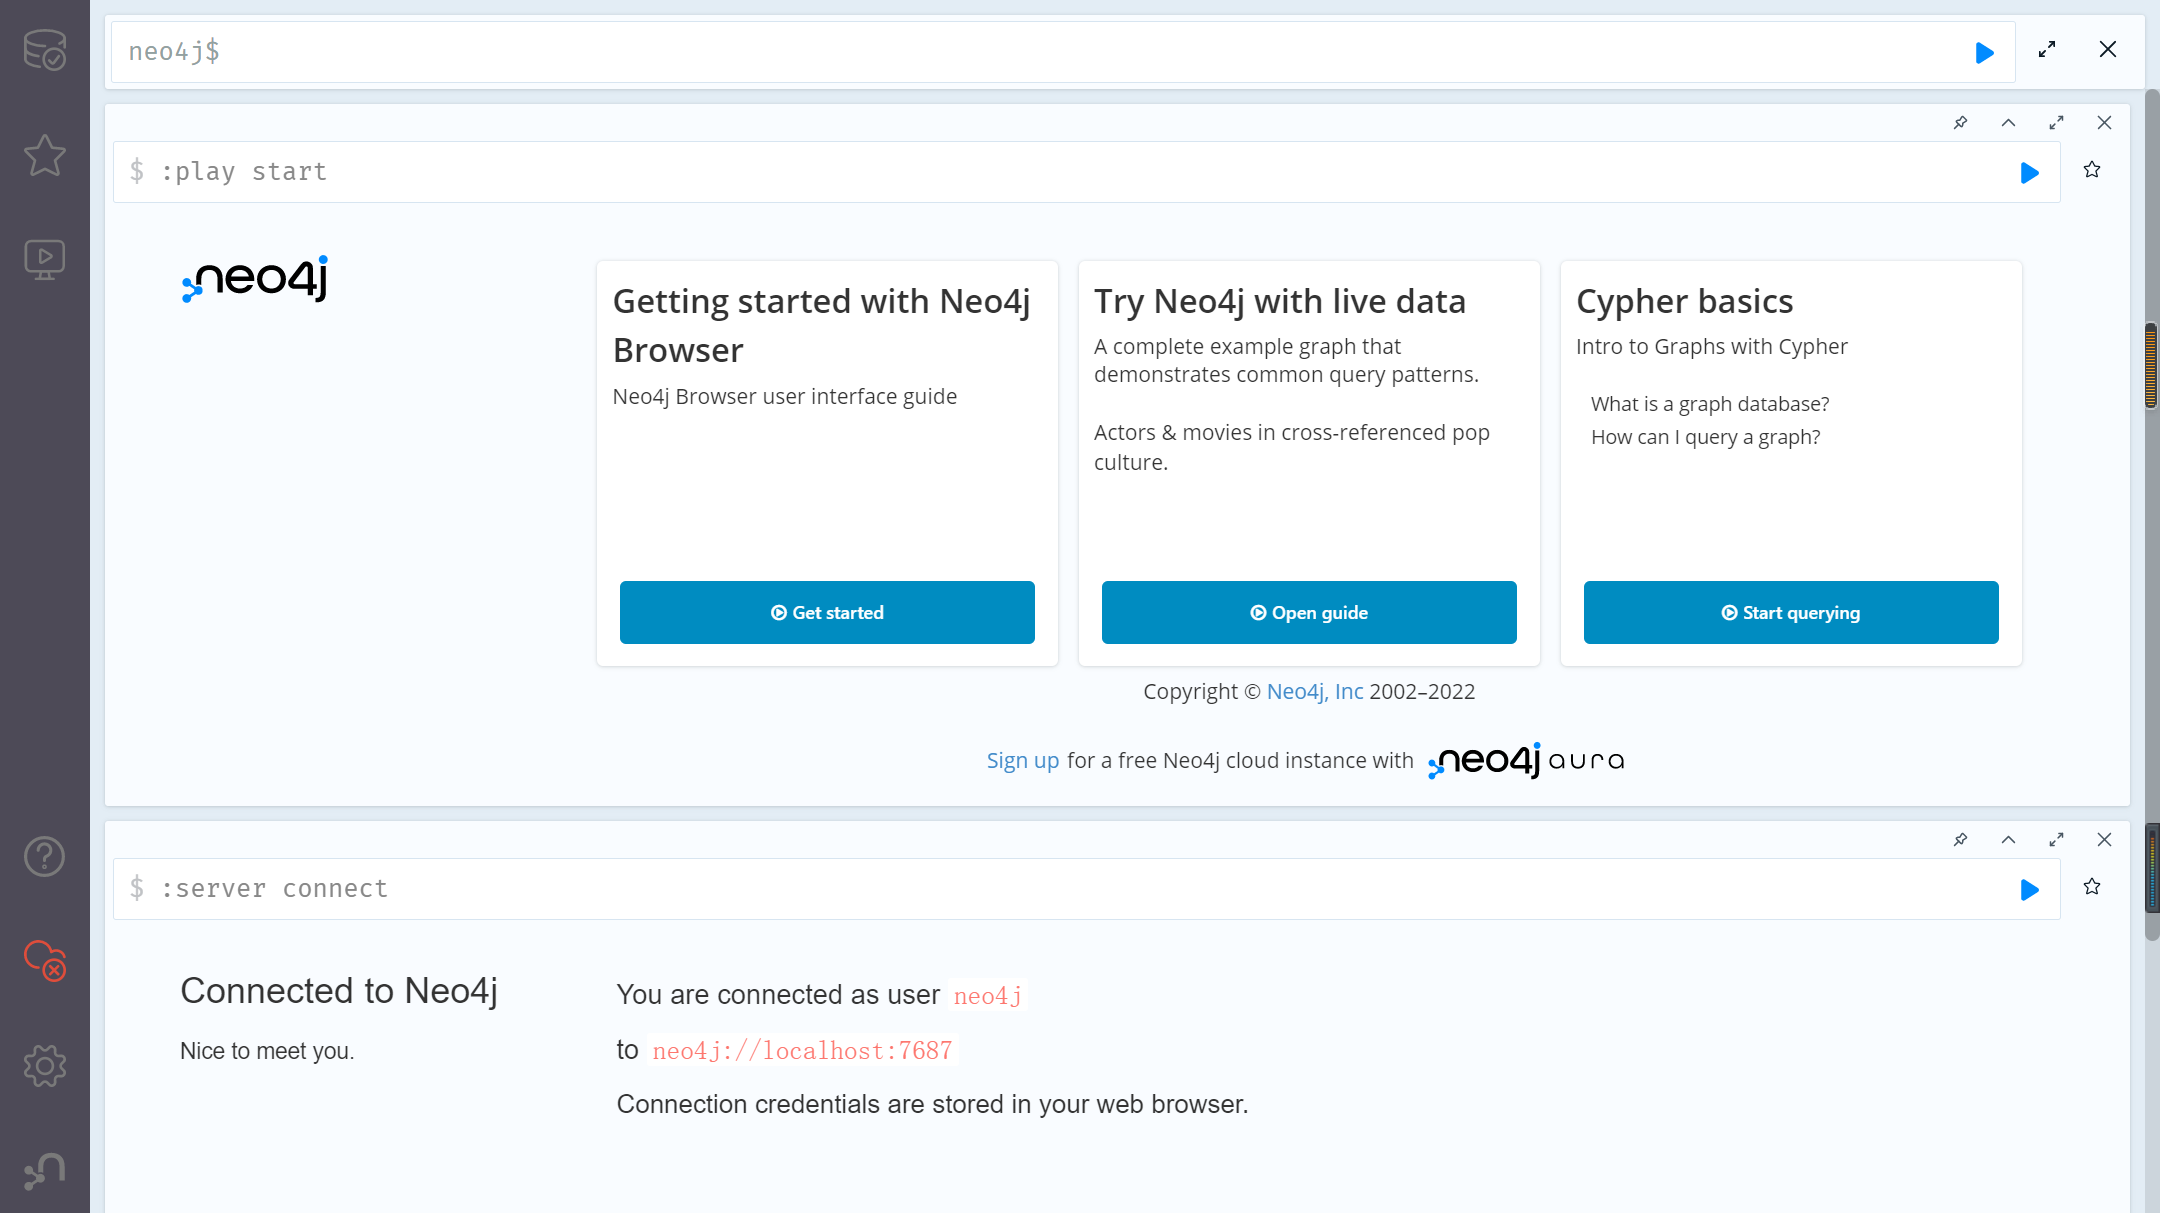The image size is (2160, 1213).
Task: Clear the main editor with X icon
Action: click(2108, 50)
